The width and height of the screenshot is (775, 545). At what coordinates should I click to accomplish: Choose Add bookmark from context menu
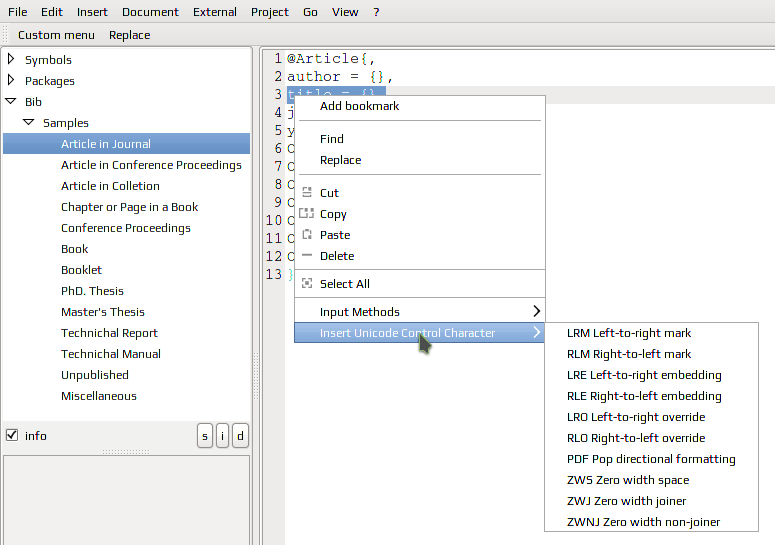[x=419, y=106]
